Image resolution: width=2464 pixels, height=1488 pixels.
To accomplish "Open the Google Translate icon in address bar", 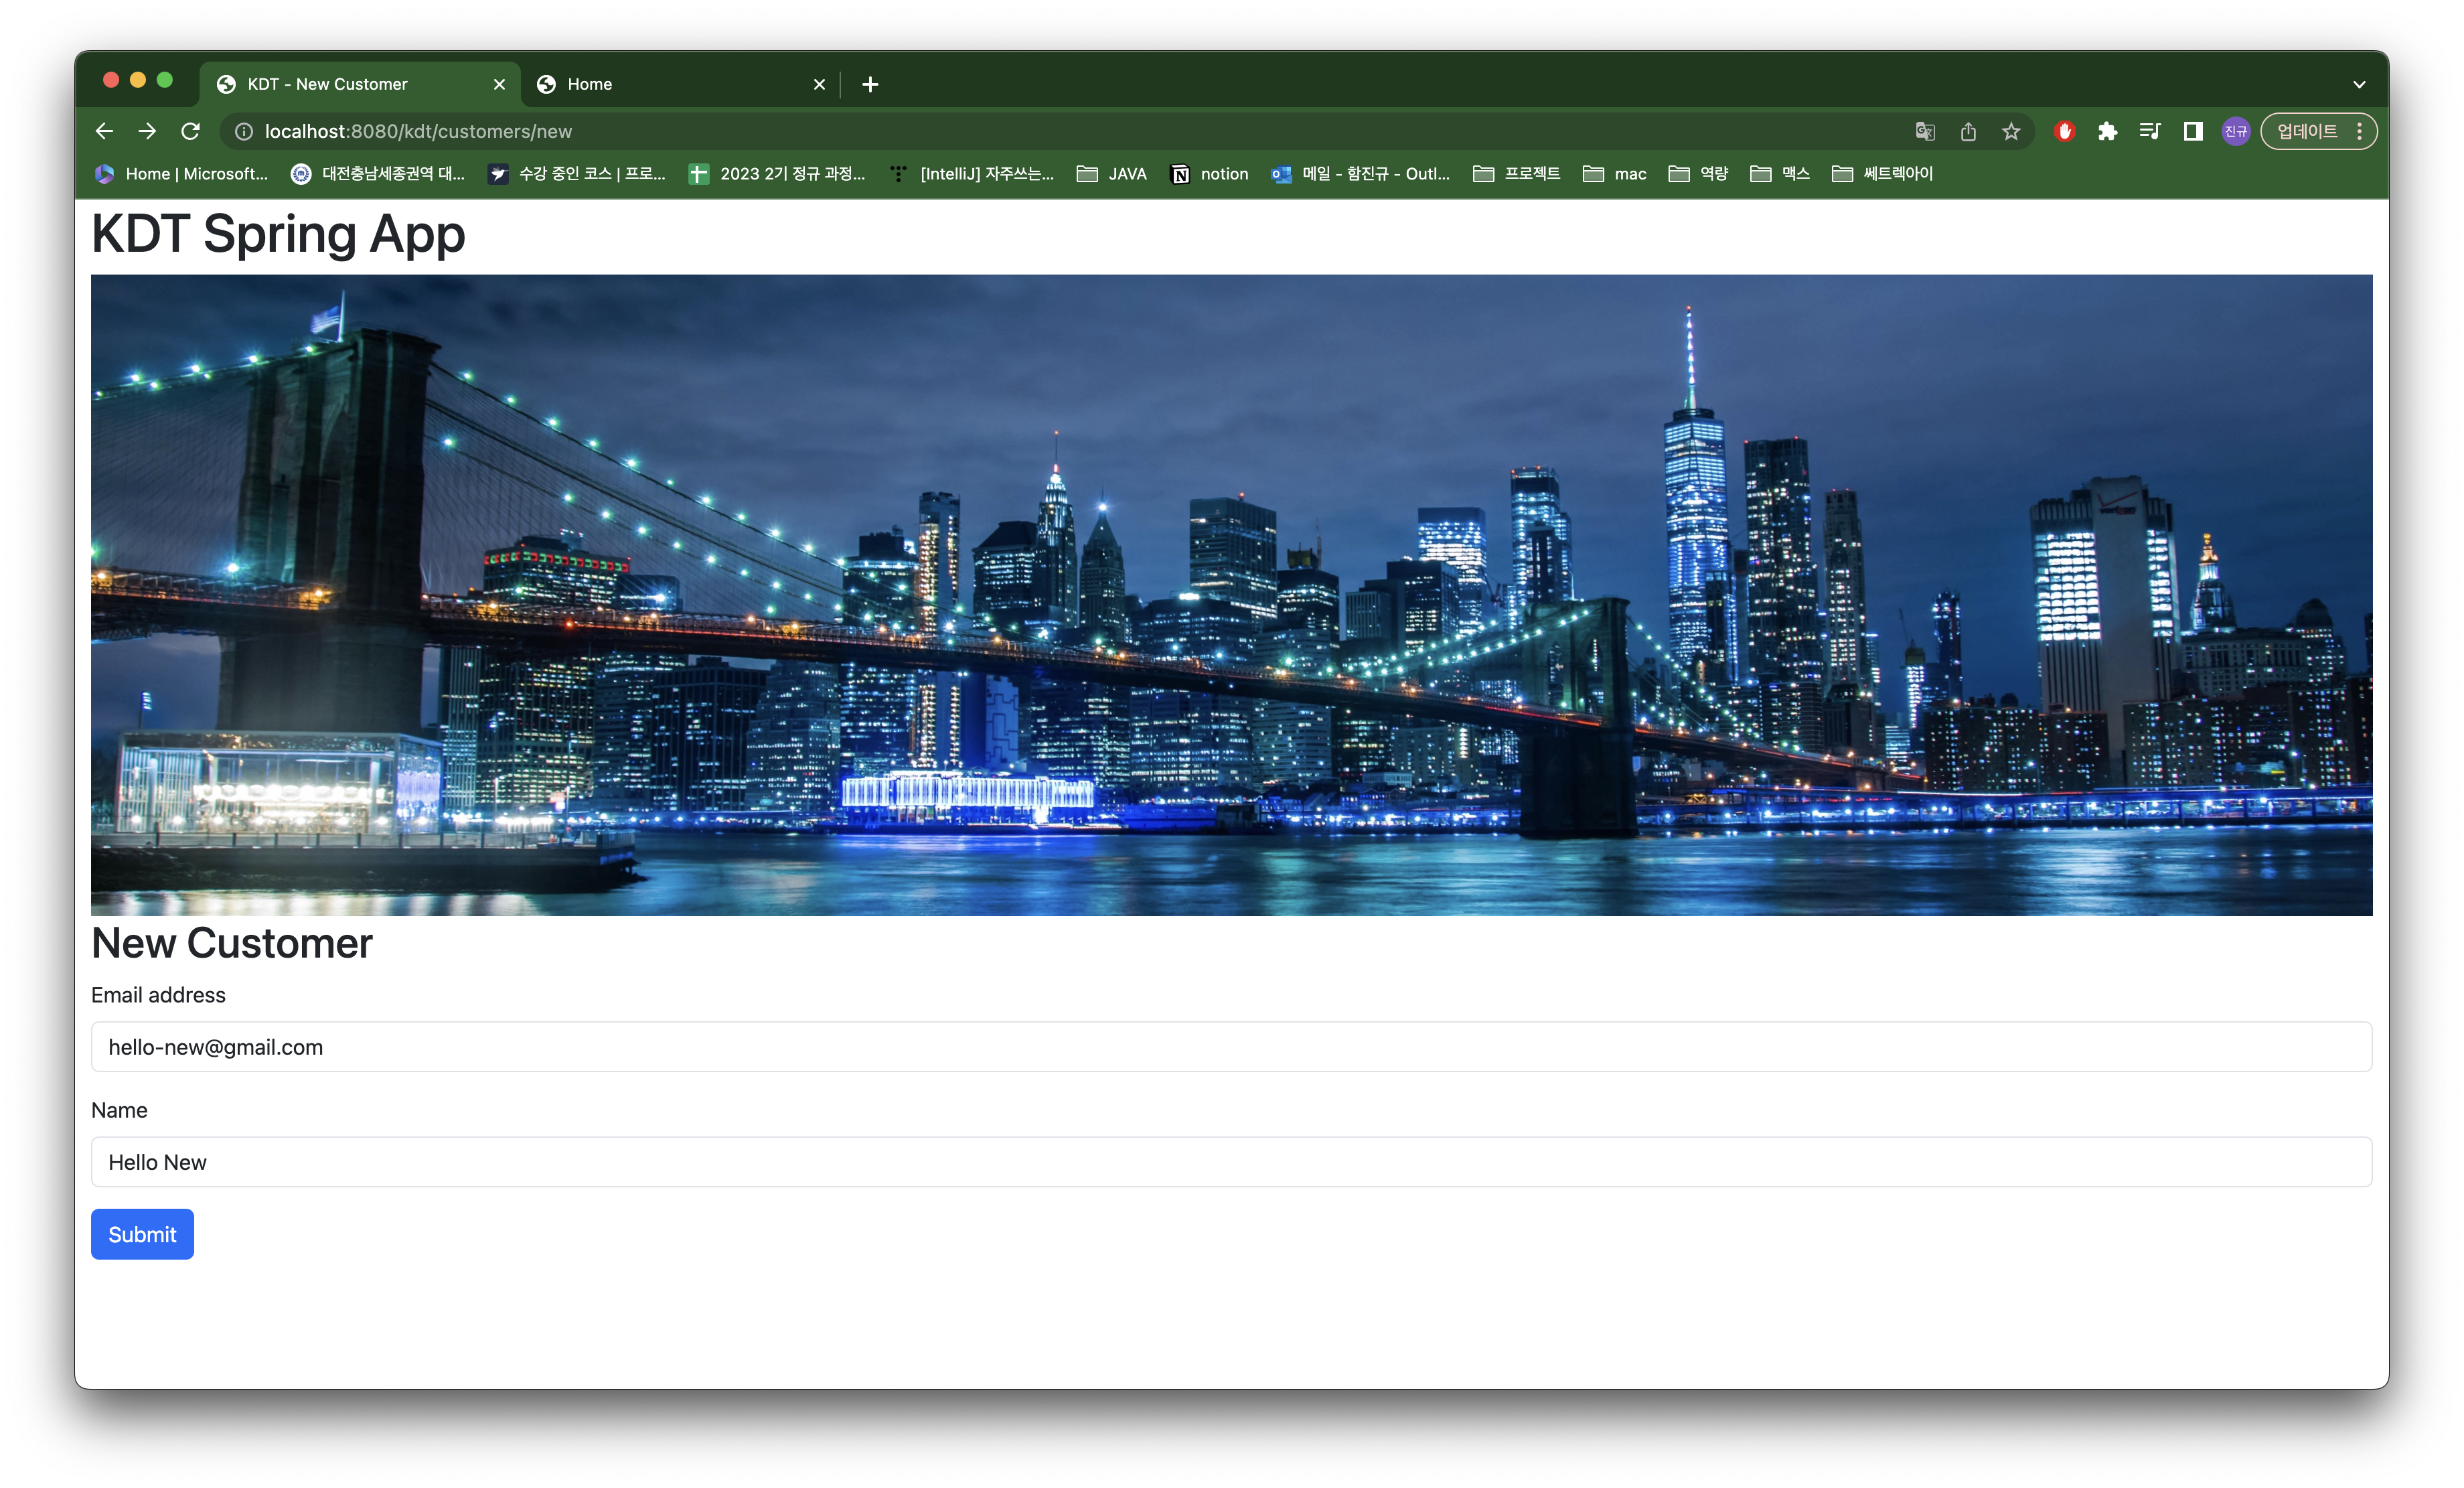I will point(1925,131).
